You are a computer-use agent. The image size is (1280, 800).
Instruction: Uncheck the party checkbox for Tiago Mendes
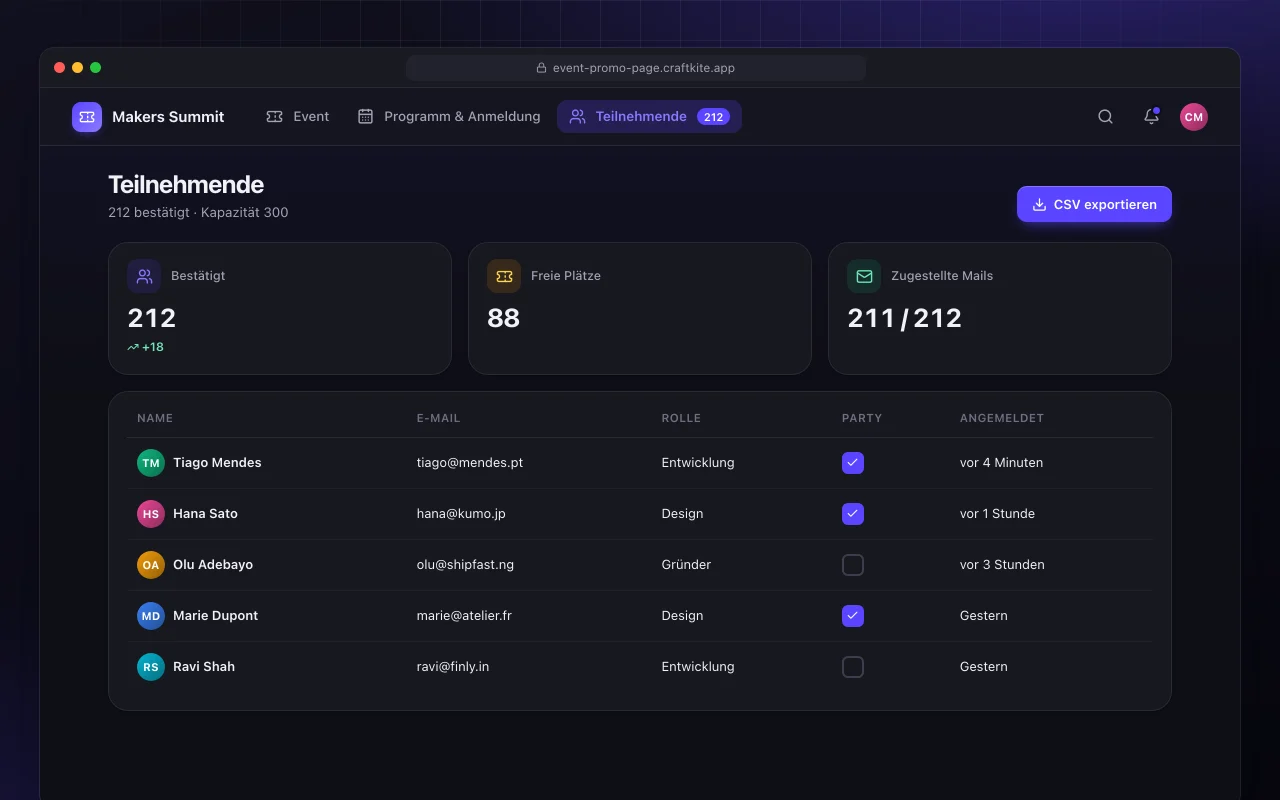pos(853,463)
